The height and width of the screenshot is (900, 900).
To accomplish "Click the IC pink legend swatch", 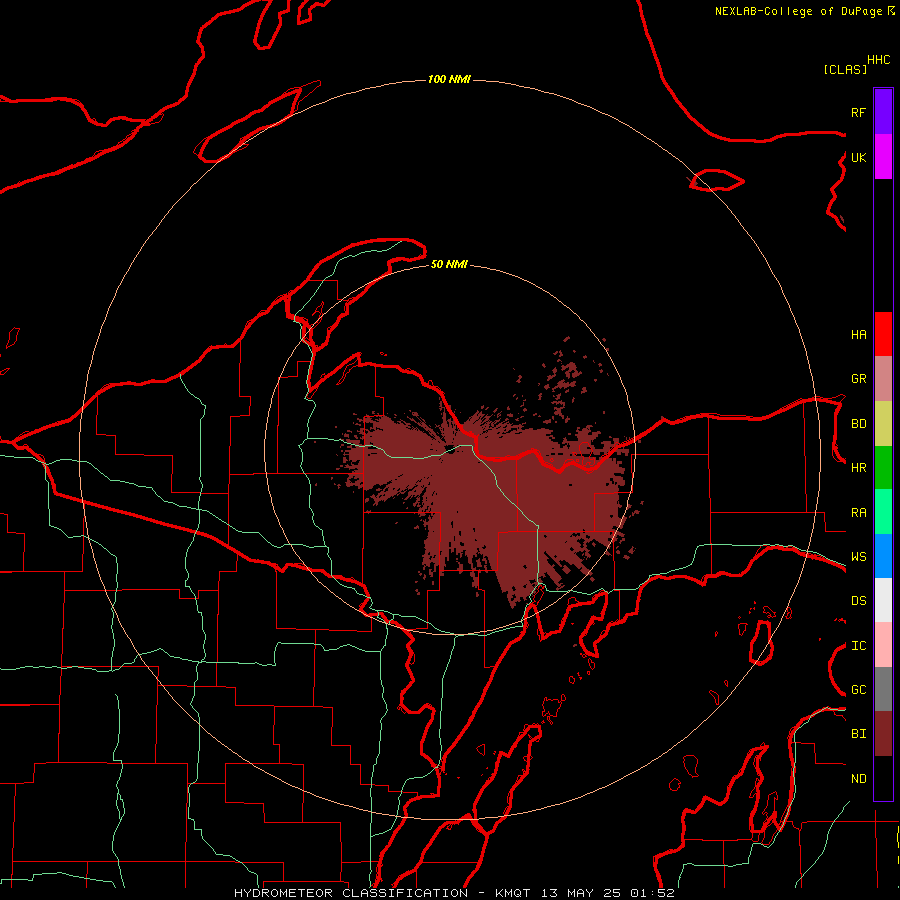I will click(x=883, y=645).
